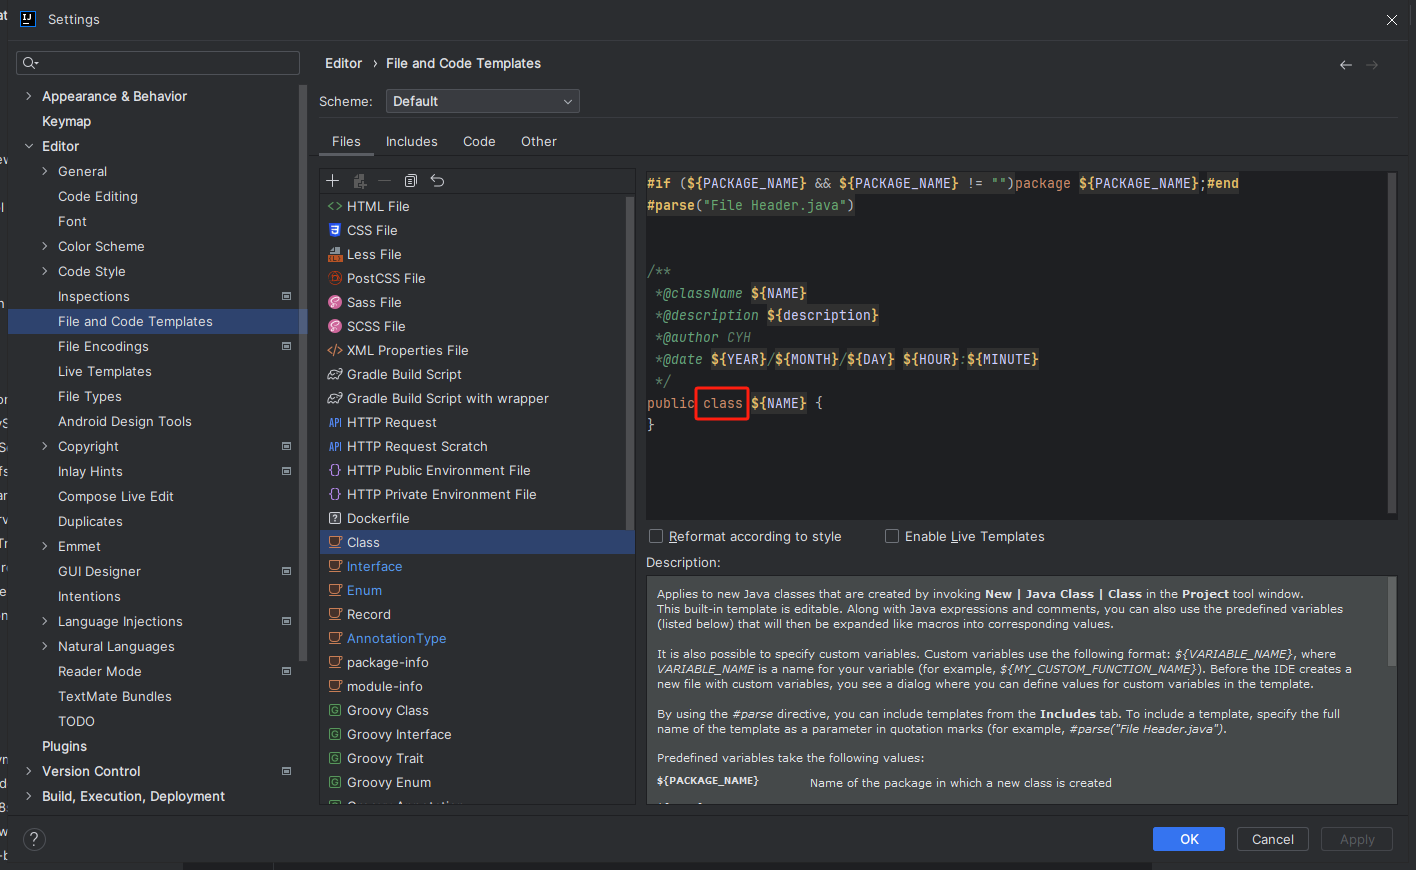
Task: Open the Plugins settings page
Action: (x=64, y=746)
